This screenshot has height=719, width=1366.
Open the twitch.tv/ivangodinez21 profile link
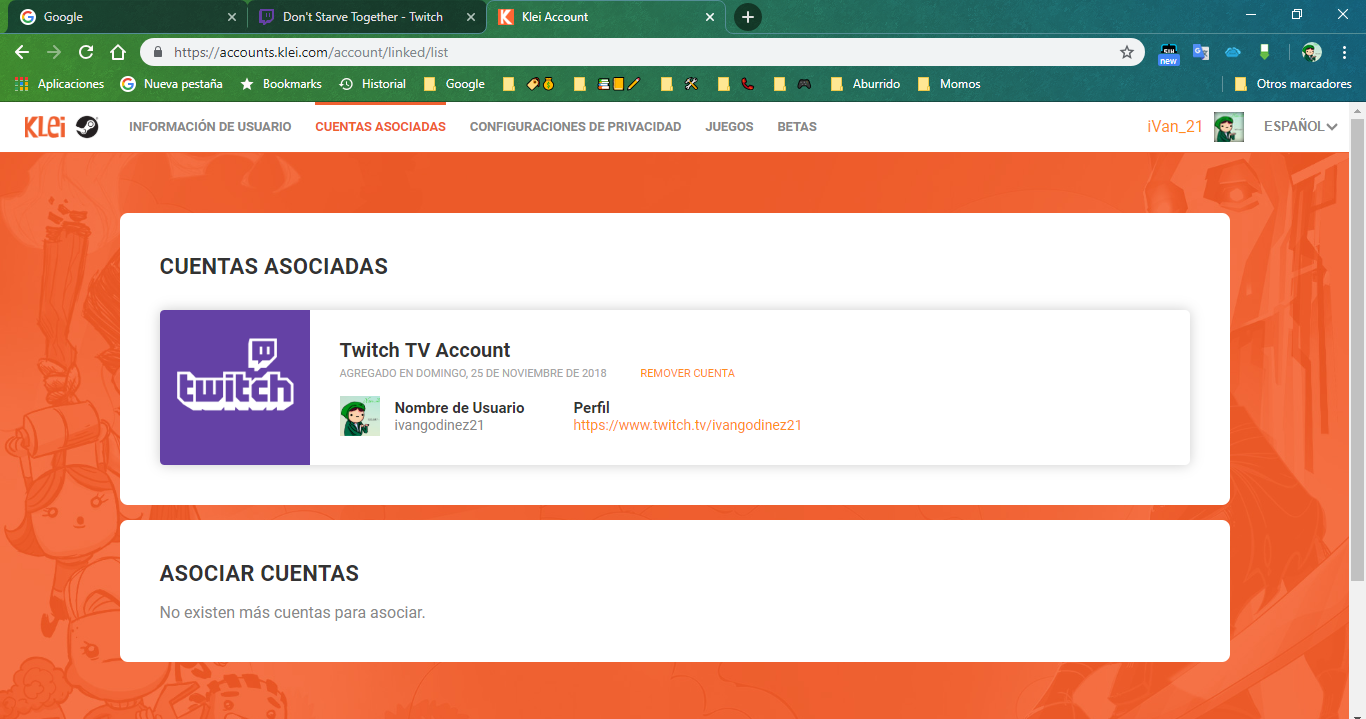coord(687,425)
